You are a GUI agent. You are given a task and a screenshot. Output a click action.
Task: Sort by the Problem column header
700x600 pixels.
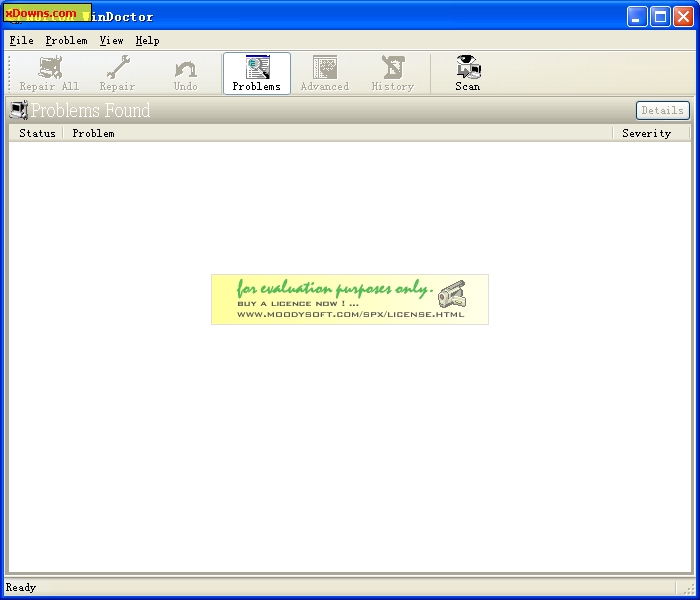click(338, 133)
